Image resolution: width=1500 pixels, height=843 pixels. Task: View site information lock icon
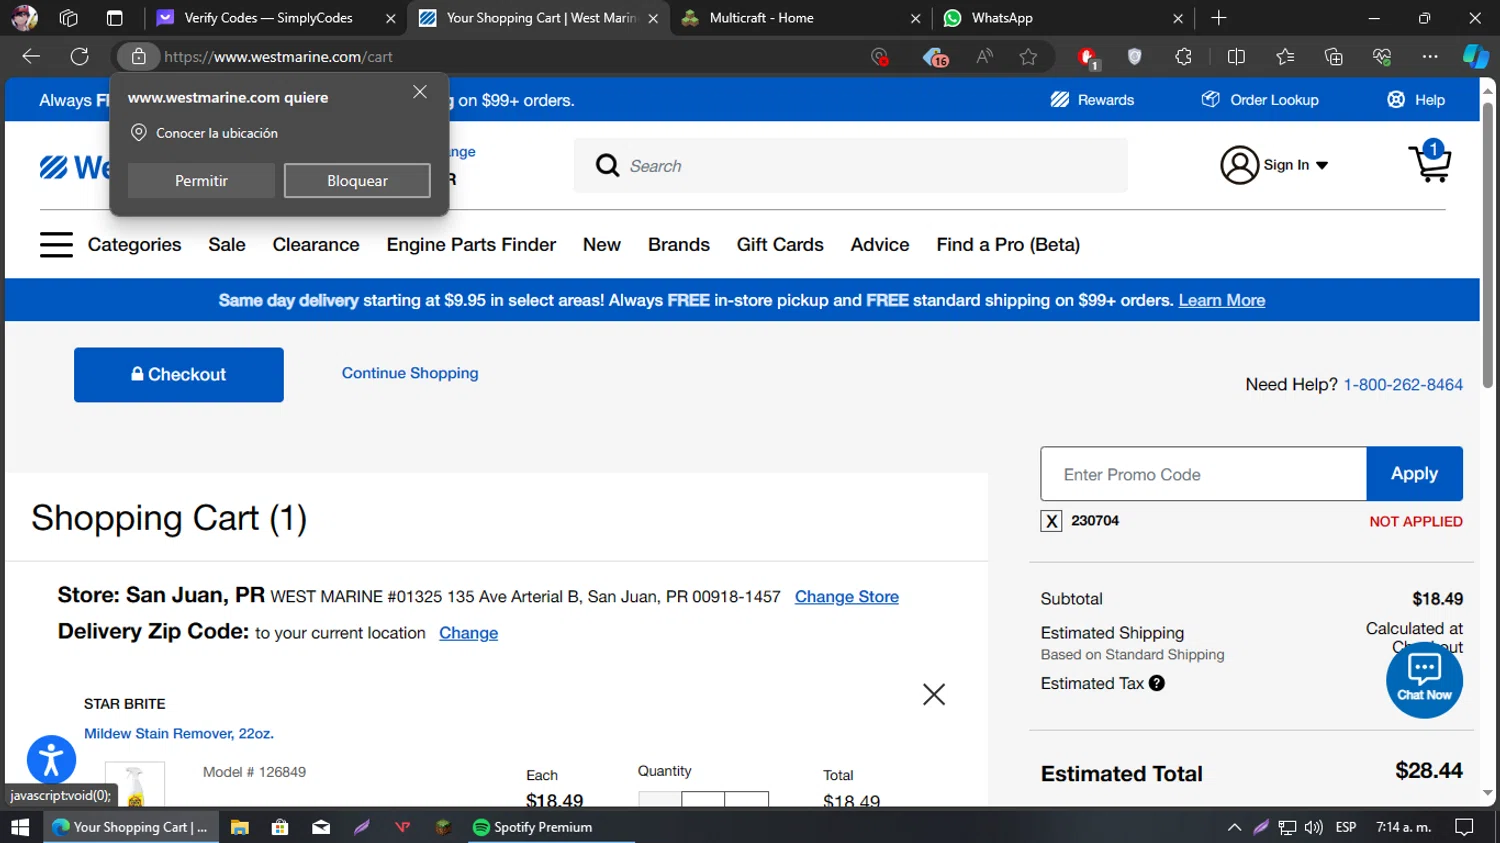click(x=139, y=57)
